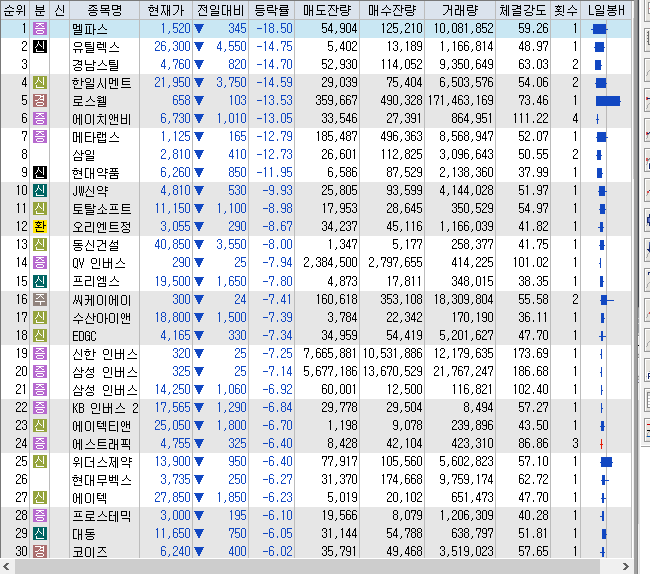Open the red candle chart for 에스트래픽
The height and width of the screenshot is (574, 650).
click(601, 444)
